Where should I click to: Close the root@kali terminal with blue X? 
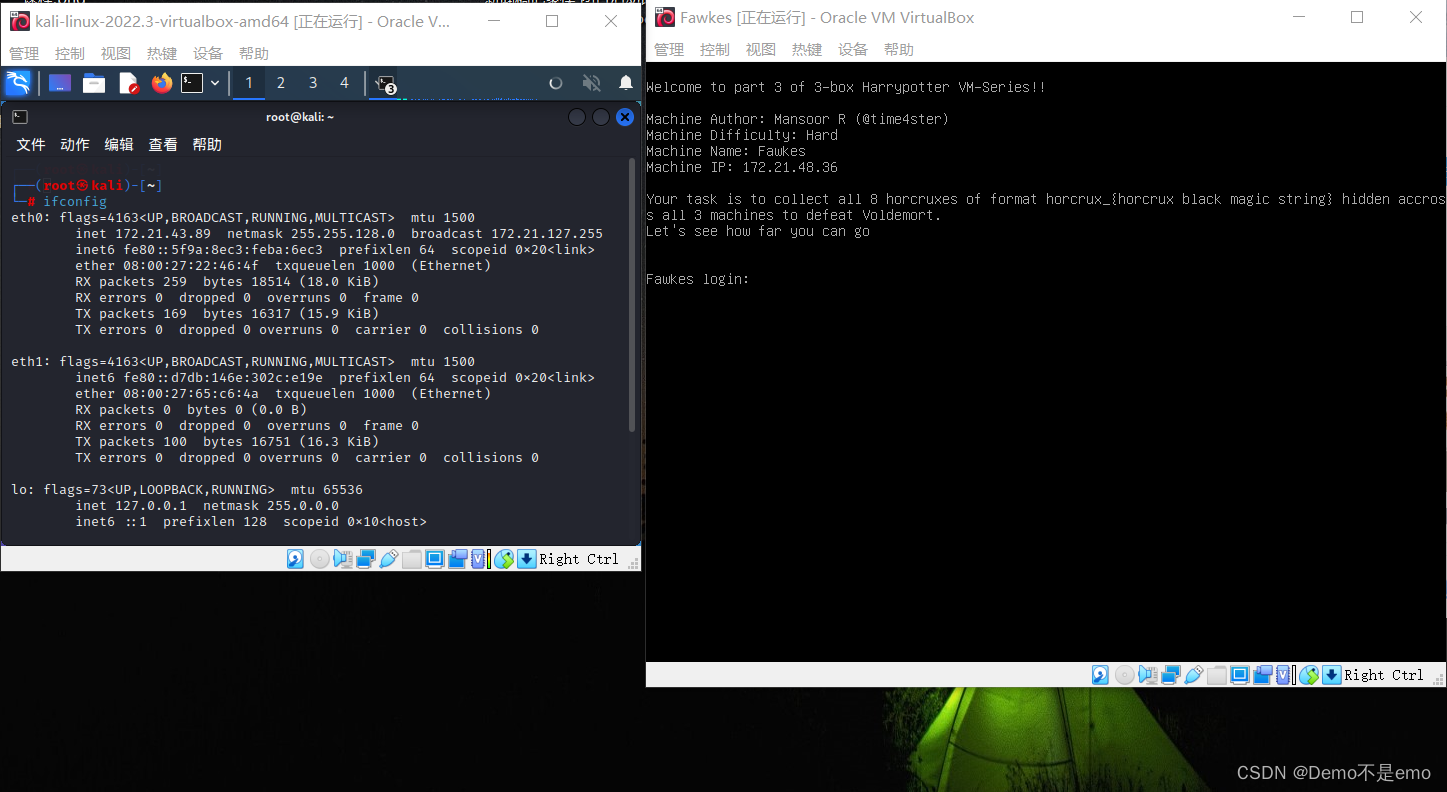[625, 117]
